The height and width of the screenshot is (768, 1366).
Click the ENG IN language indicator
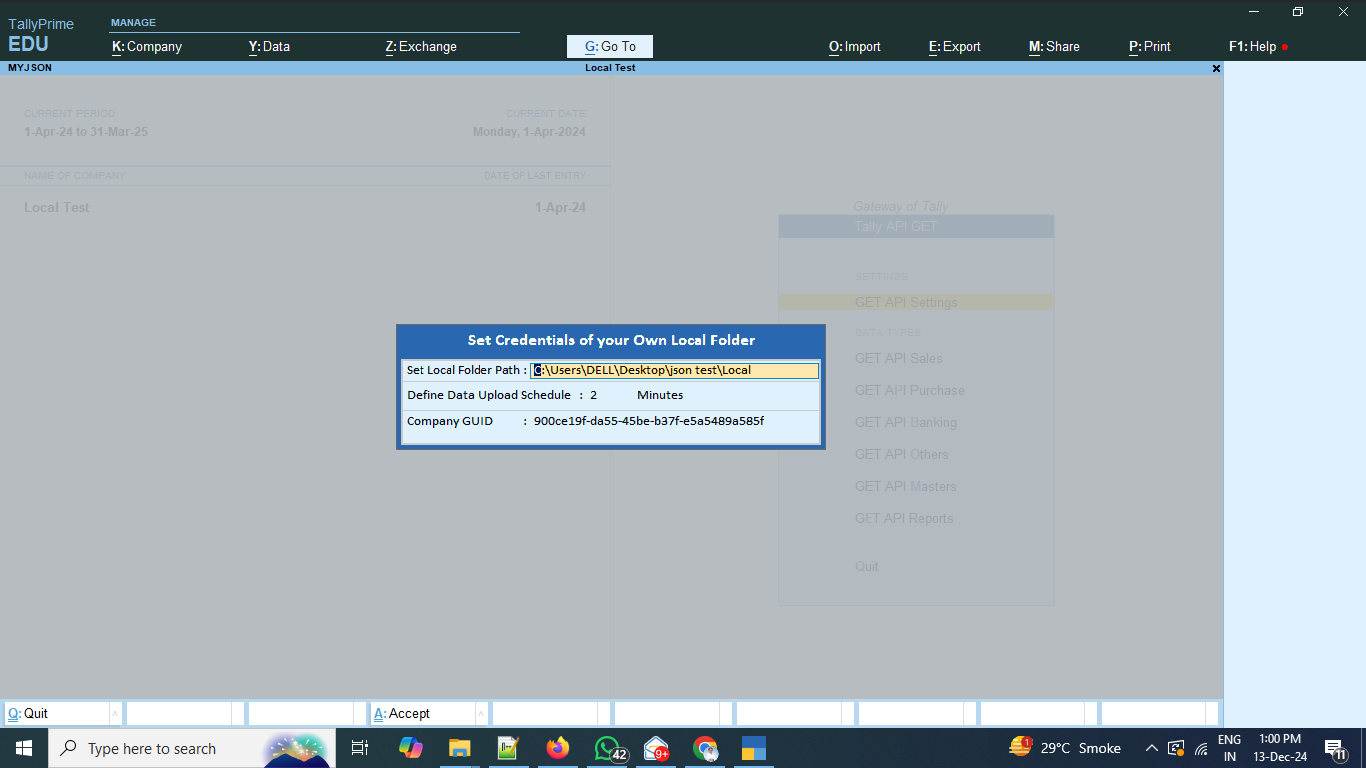1229,748
